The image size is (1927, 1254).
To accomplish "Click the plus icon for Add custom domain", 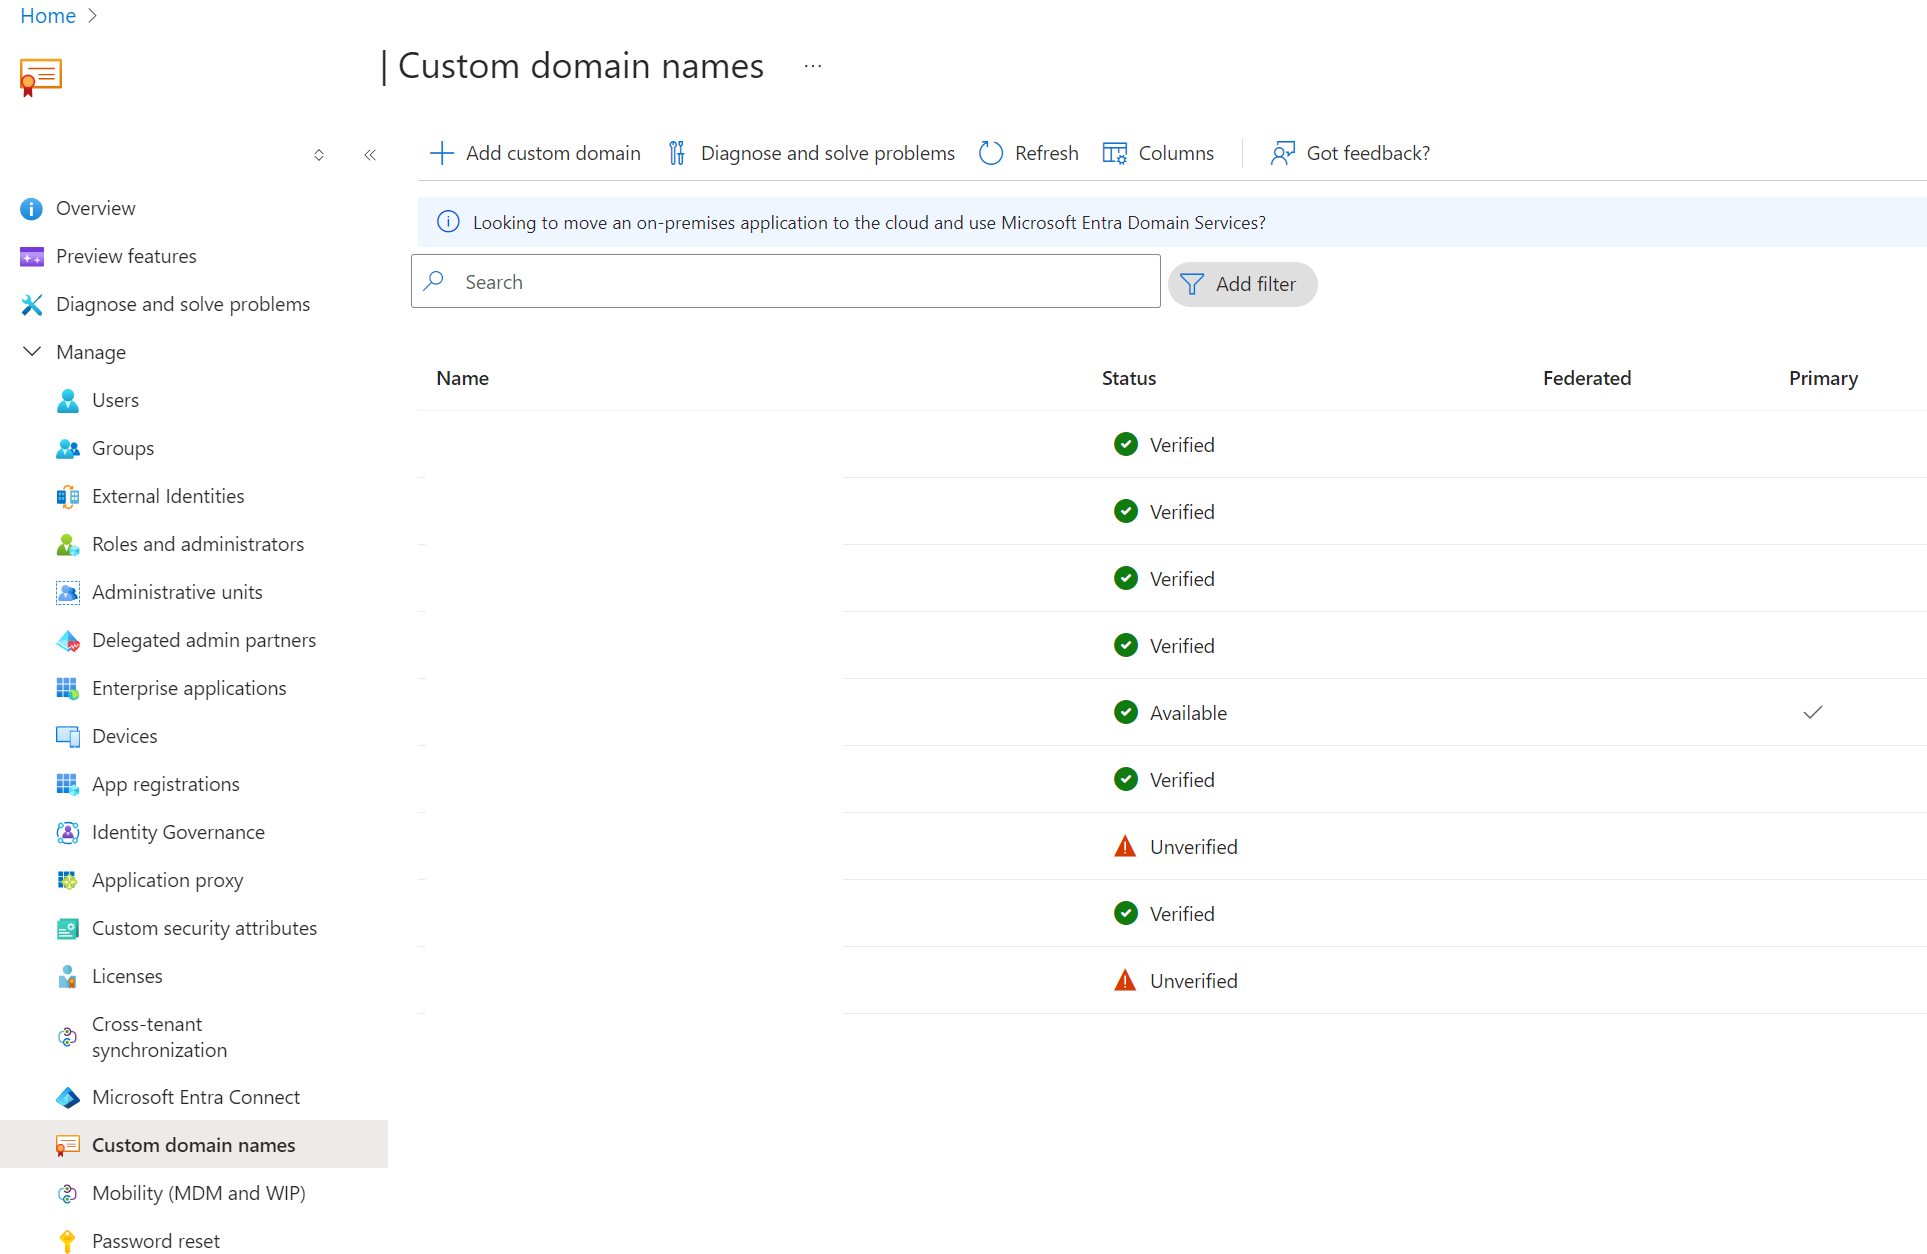I will point(442,153).
